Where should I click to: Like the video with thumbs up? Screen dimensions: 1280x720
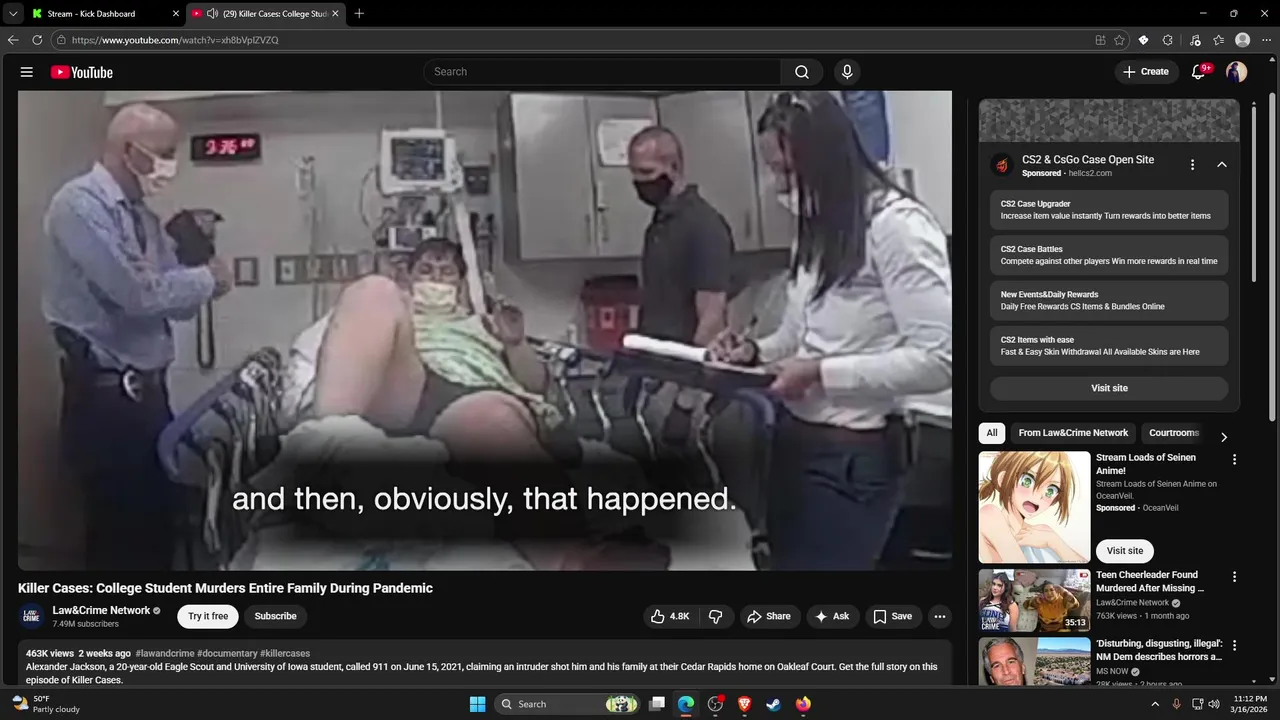click(669, 616)
